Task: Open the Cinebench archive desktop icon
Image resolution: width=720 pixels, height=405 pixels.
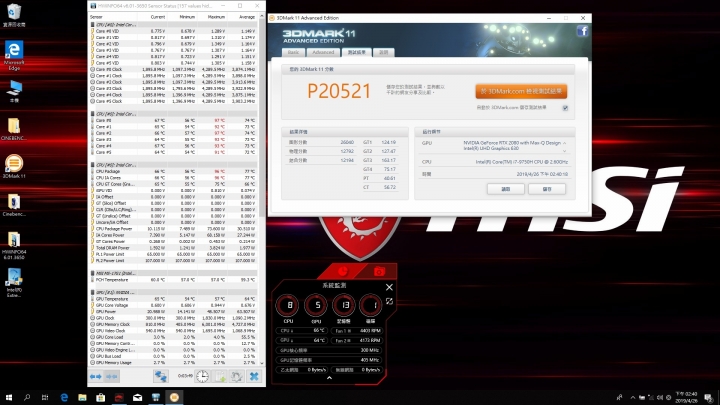Action: [x=14, y=205]
